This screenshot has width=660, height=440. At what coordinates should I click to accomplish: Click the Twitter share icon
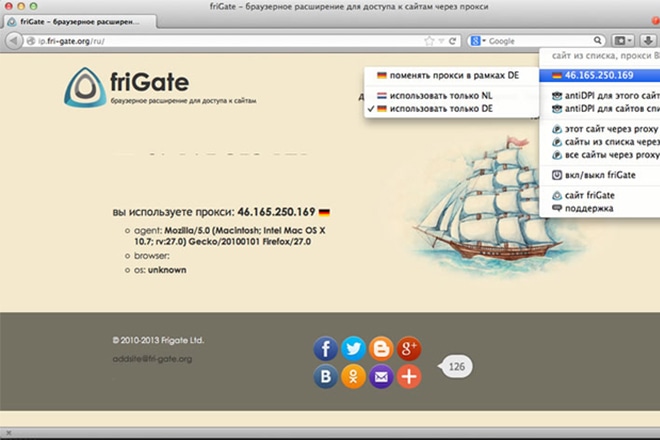(x=353, y=349)
